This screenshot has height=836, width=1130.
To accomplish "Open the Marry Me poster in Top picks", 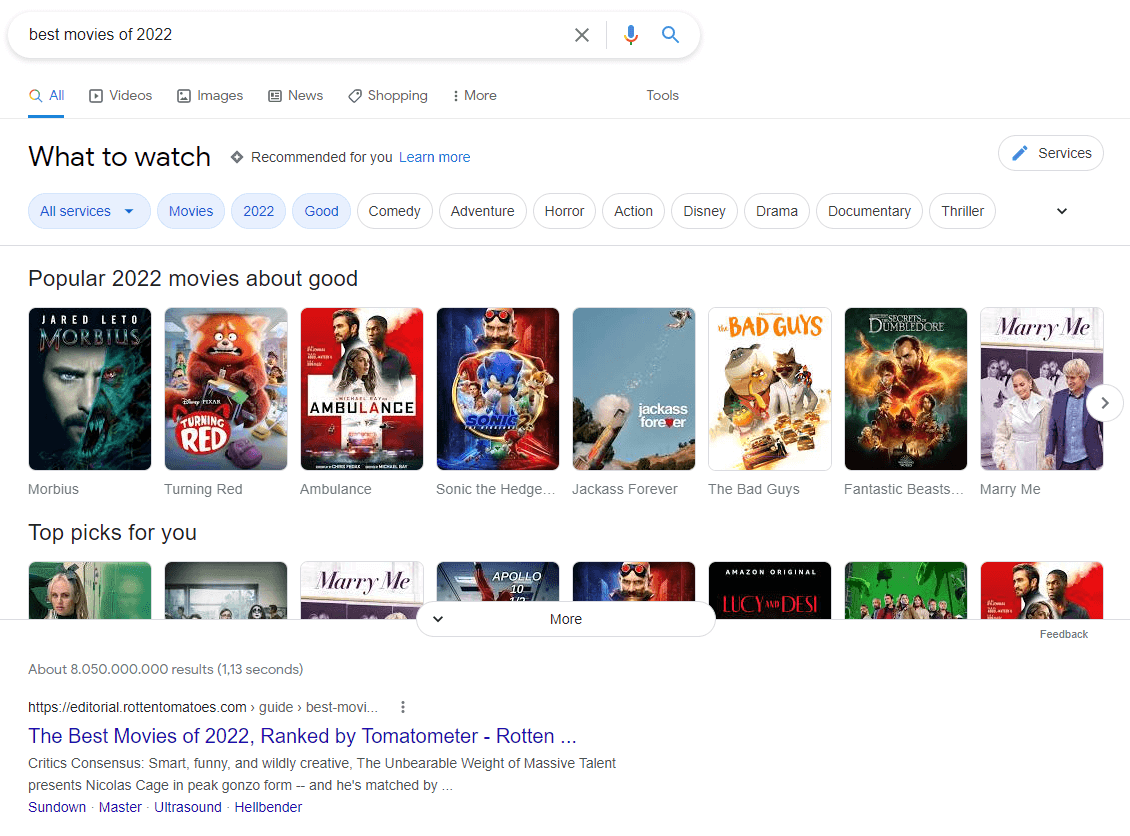I will [x=362, y=590].
